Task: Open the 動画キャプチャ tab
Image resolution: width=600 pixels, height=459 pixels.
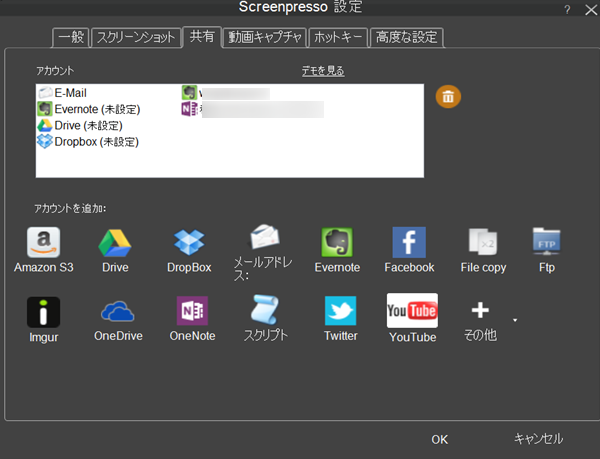Action: click(265, 37)
